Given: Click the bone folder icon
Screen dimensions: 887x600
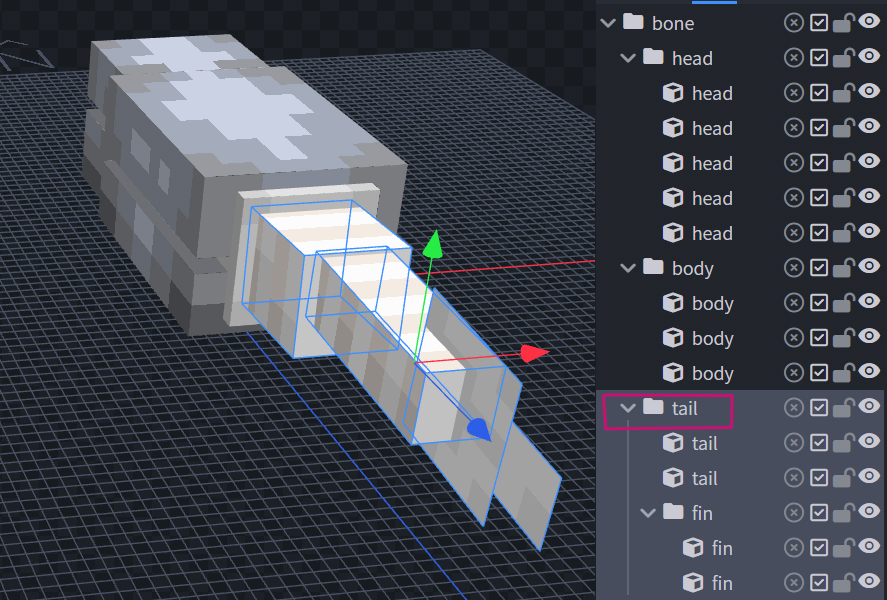Looking at the screenshot, I should pos(633,22).
